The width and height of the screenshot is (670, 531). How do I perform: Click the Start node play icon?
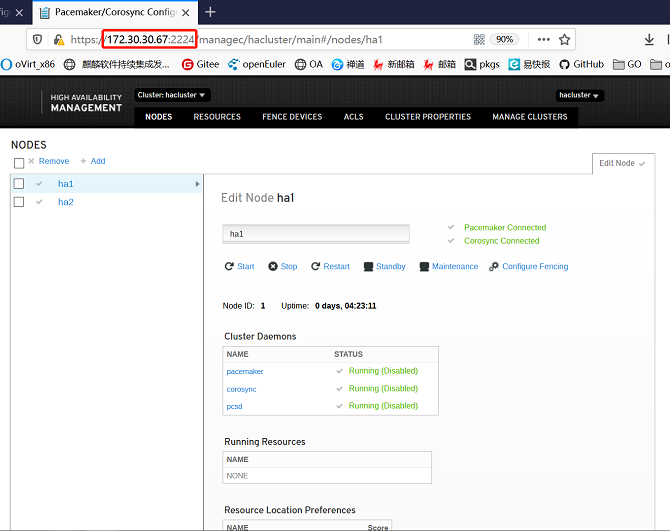(x=229, y=267)
